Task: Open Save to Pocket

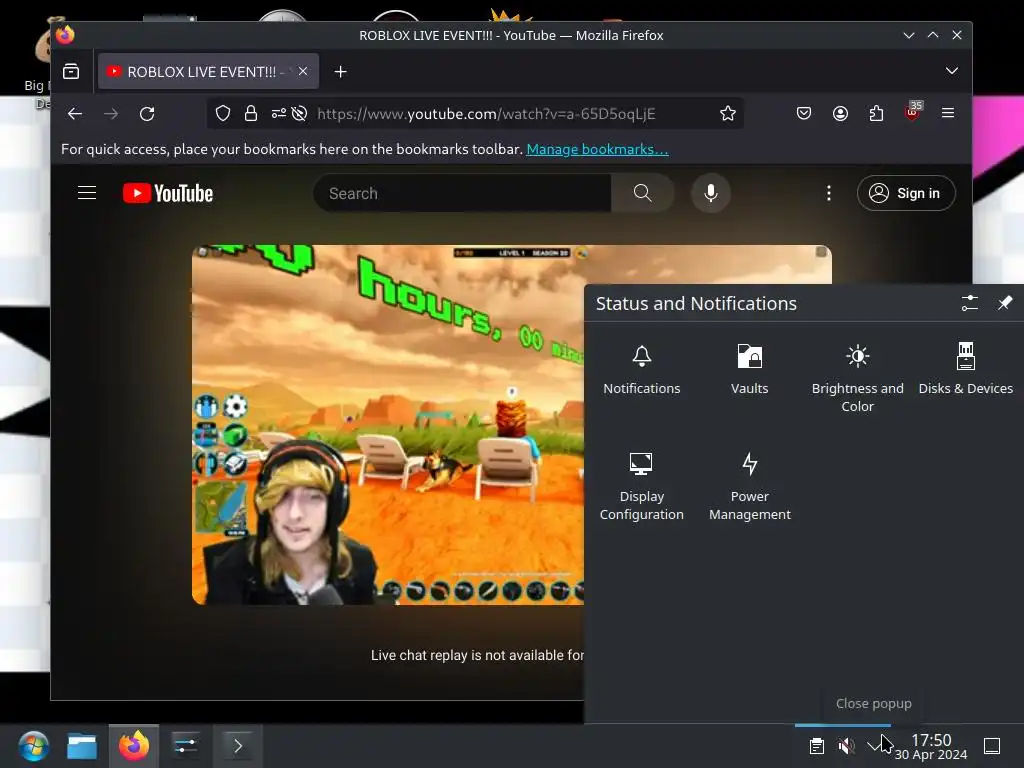Action: coord(804,114)
